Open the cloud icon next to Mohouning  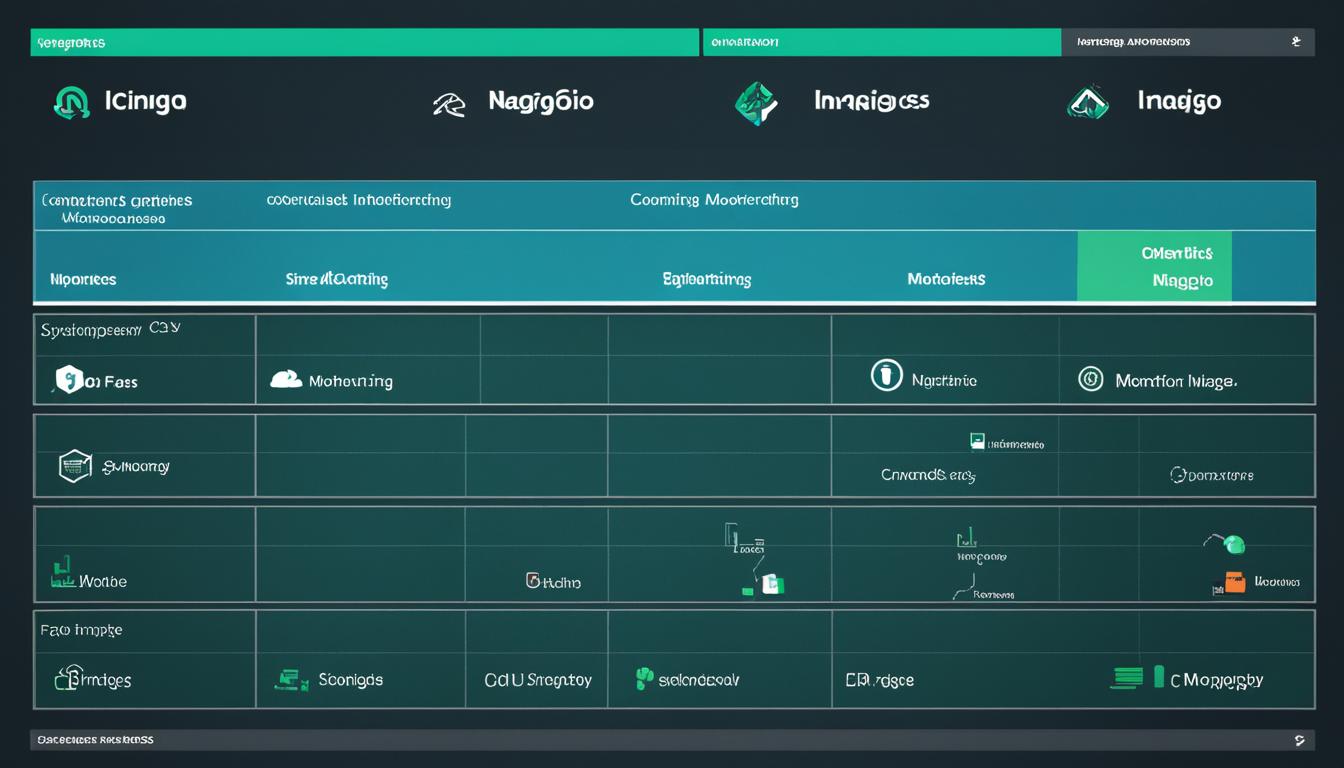(286, 380)
